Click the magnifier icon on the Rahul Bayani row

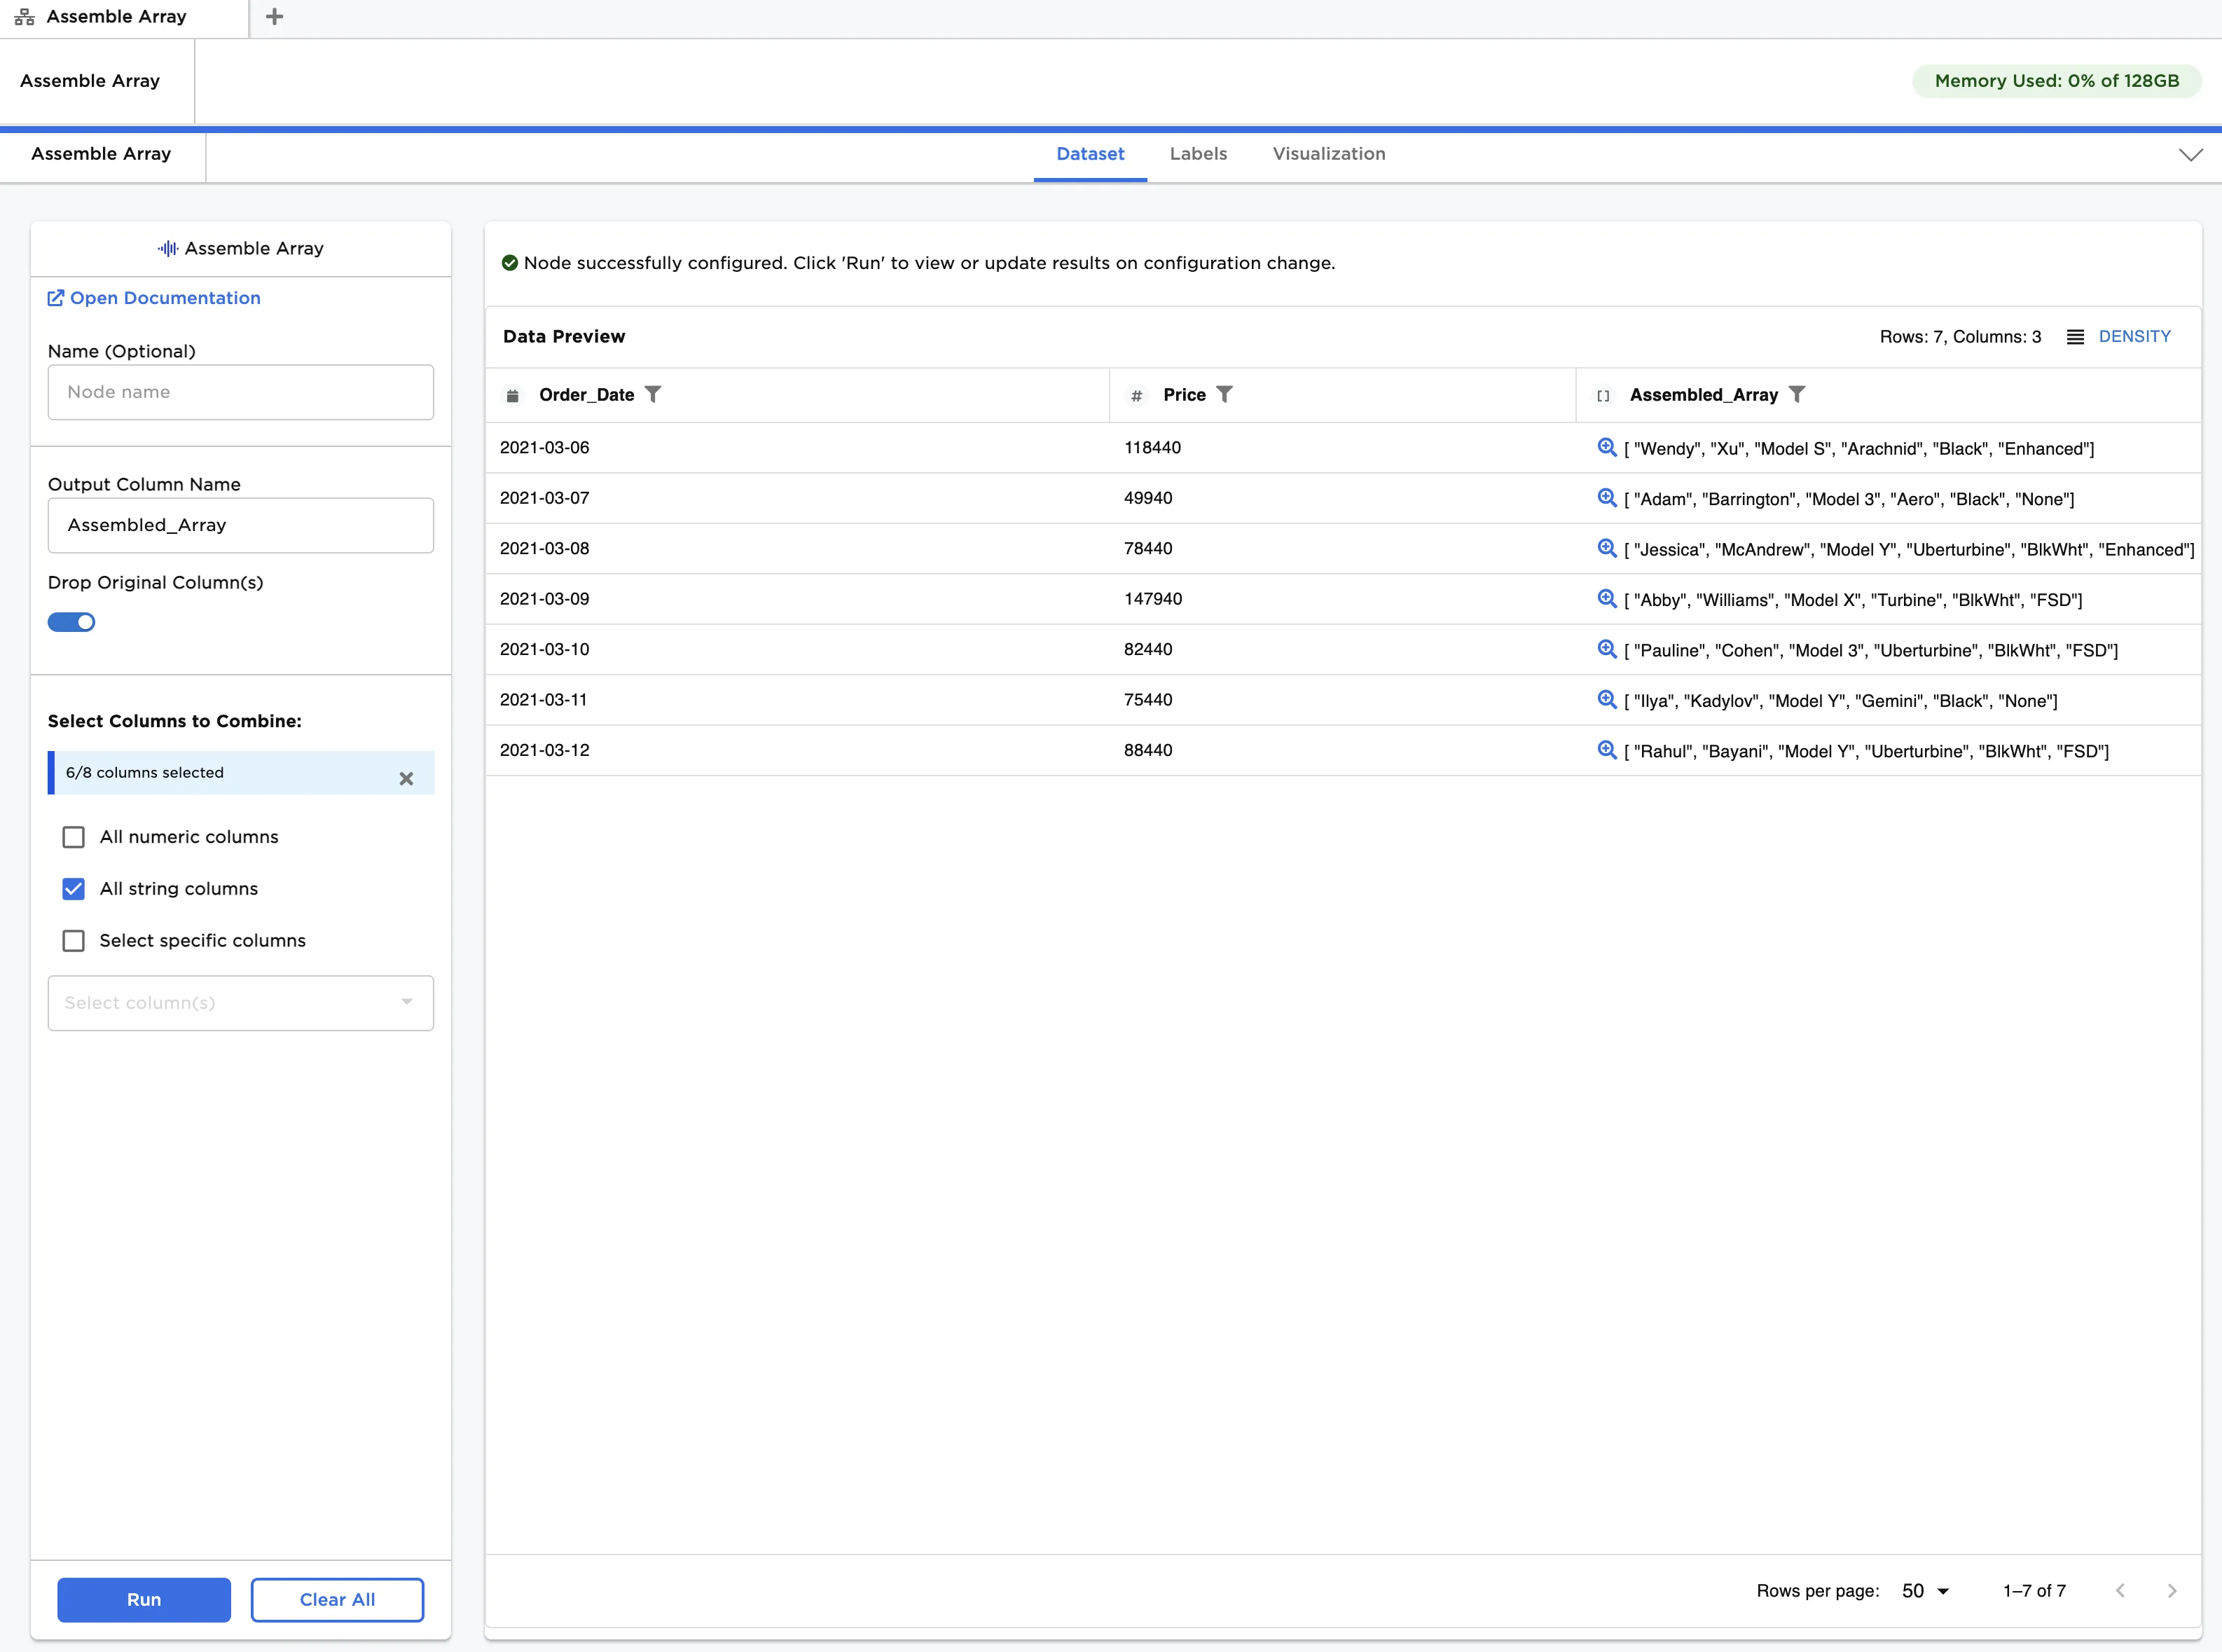click(x=1606, y=750)
